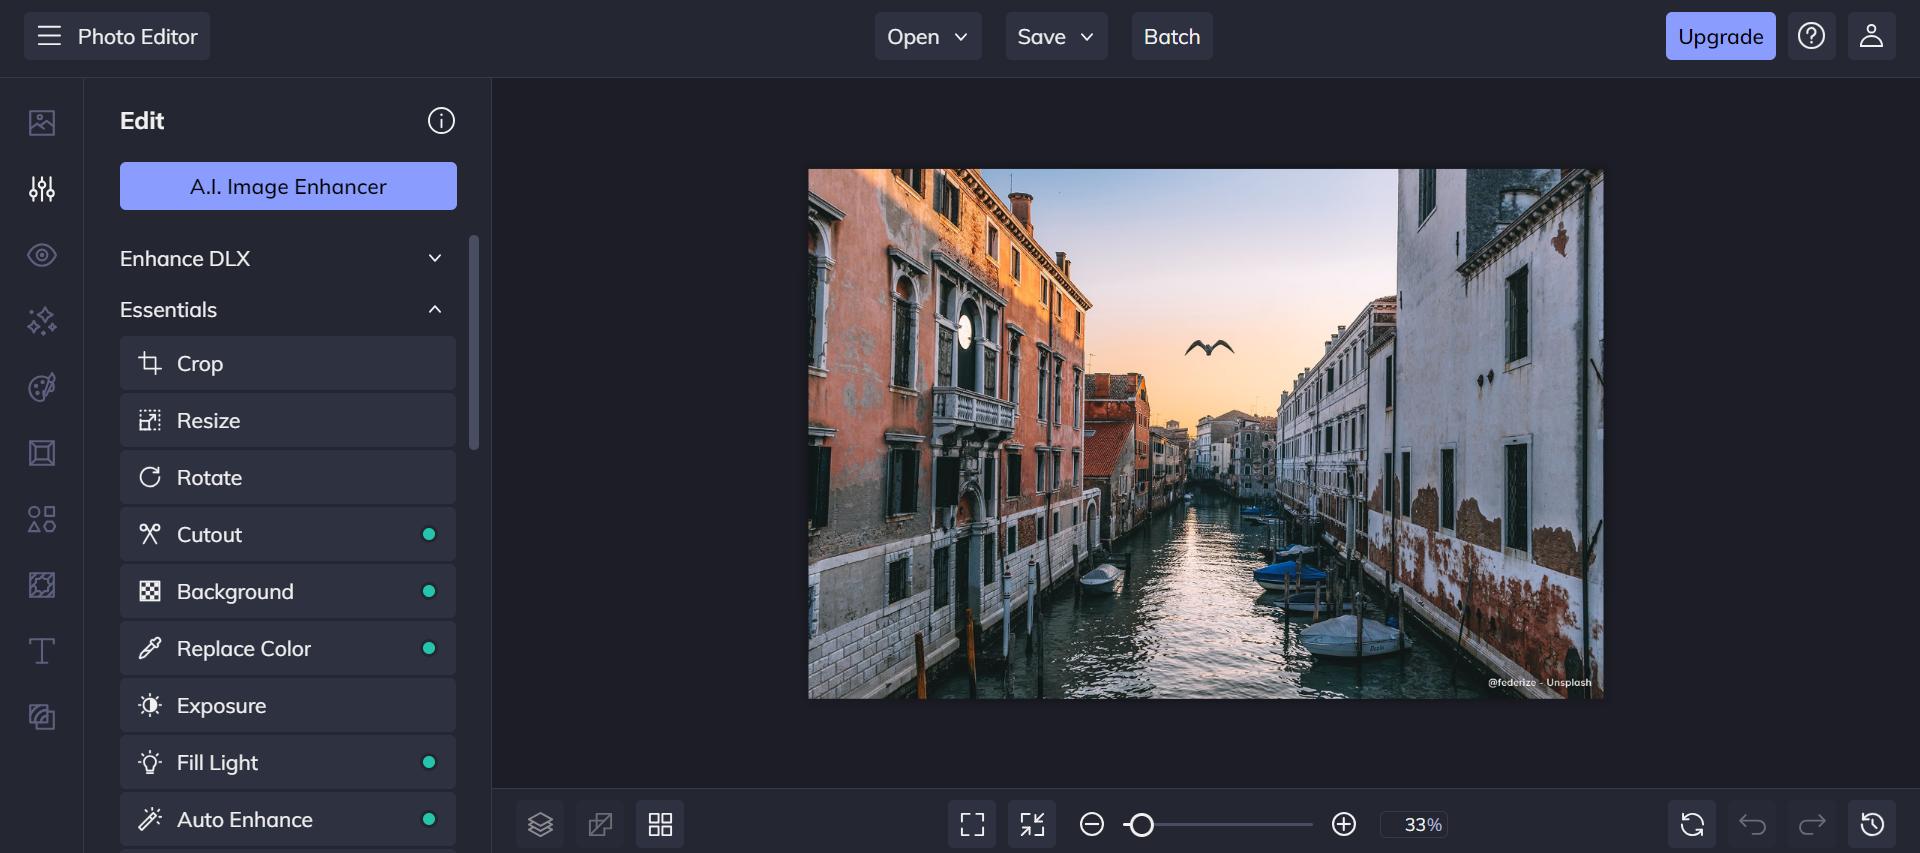Click the A.I. Image Enhancer button
1920x853 pixels.
click(288, 187)
